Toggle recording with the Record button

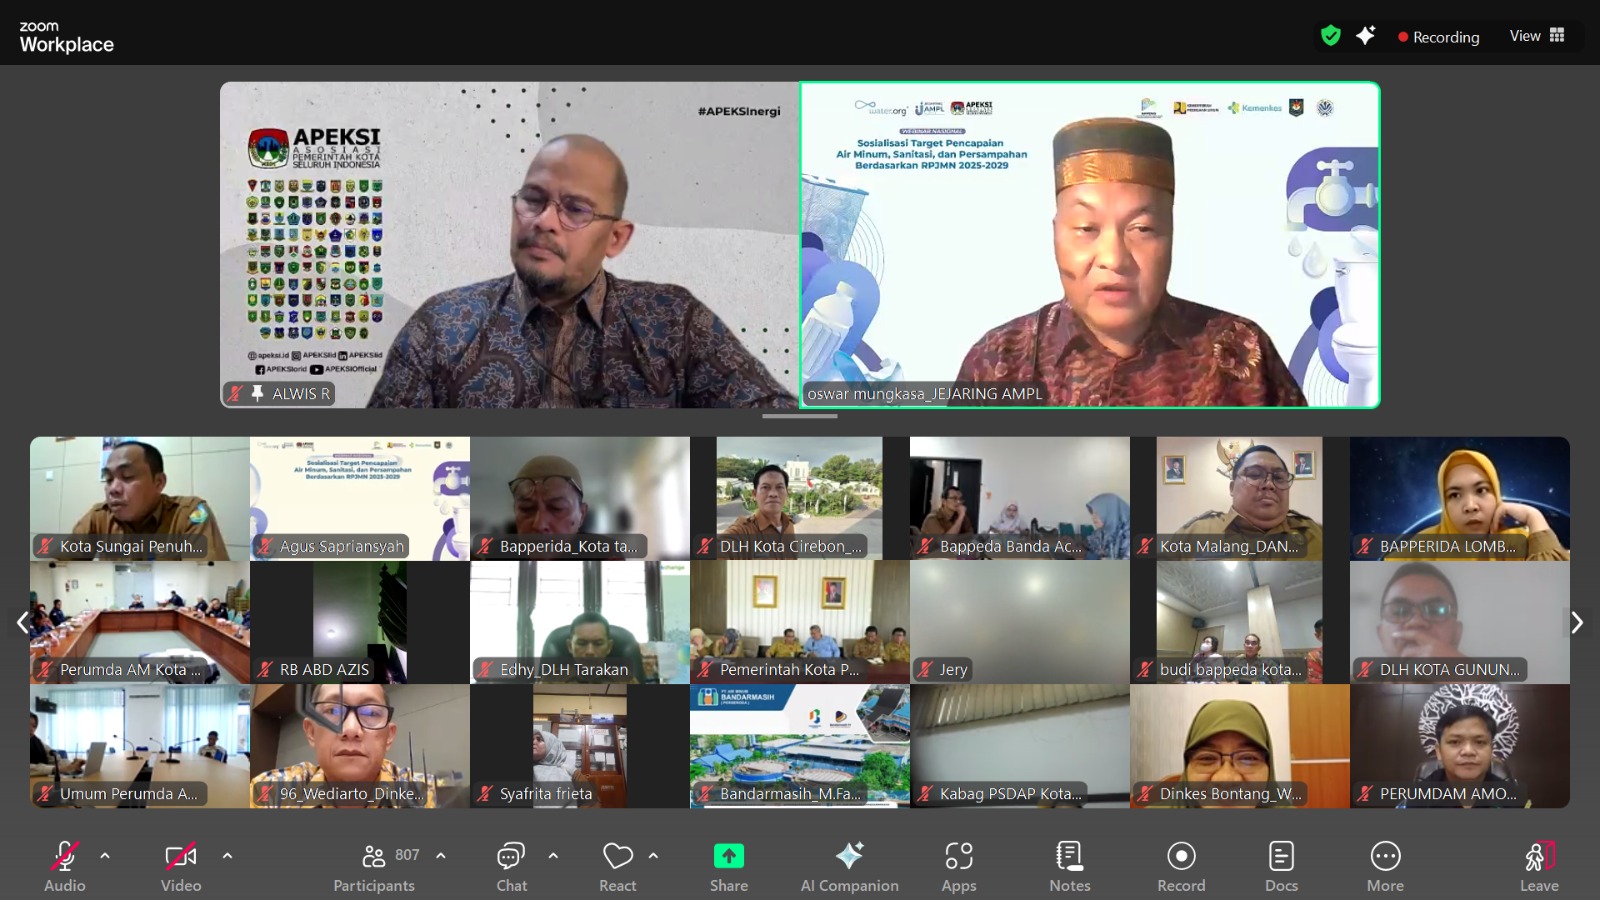[x=1181, y=865]
